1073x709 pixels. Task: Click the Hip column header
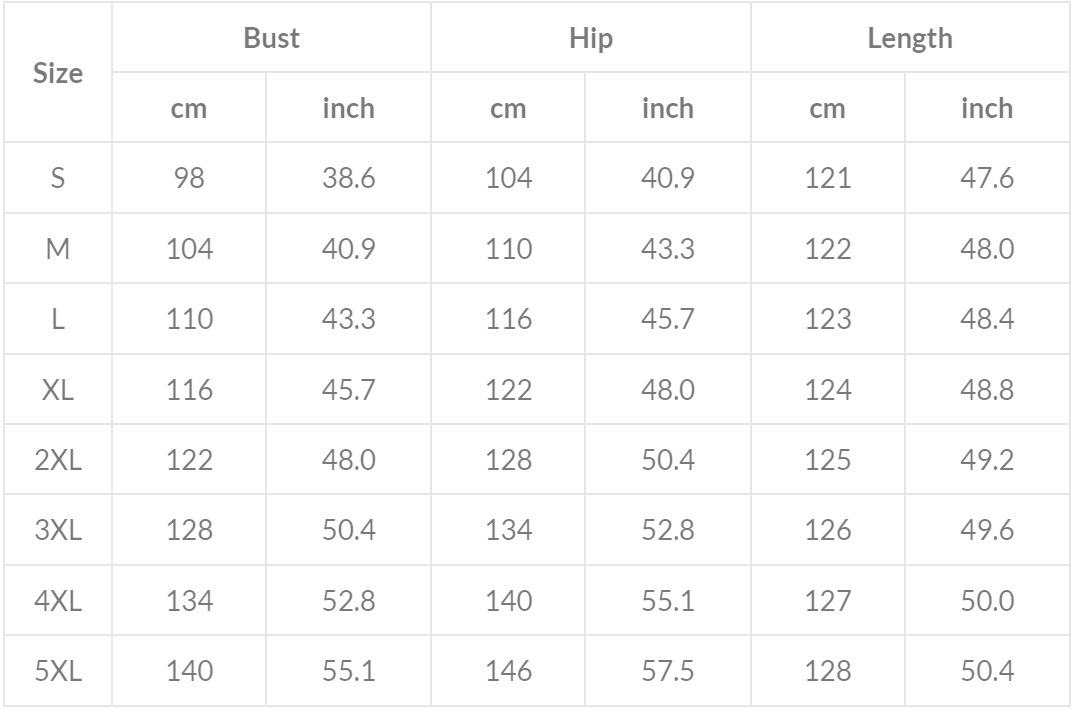590,38
